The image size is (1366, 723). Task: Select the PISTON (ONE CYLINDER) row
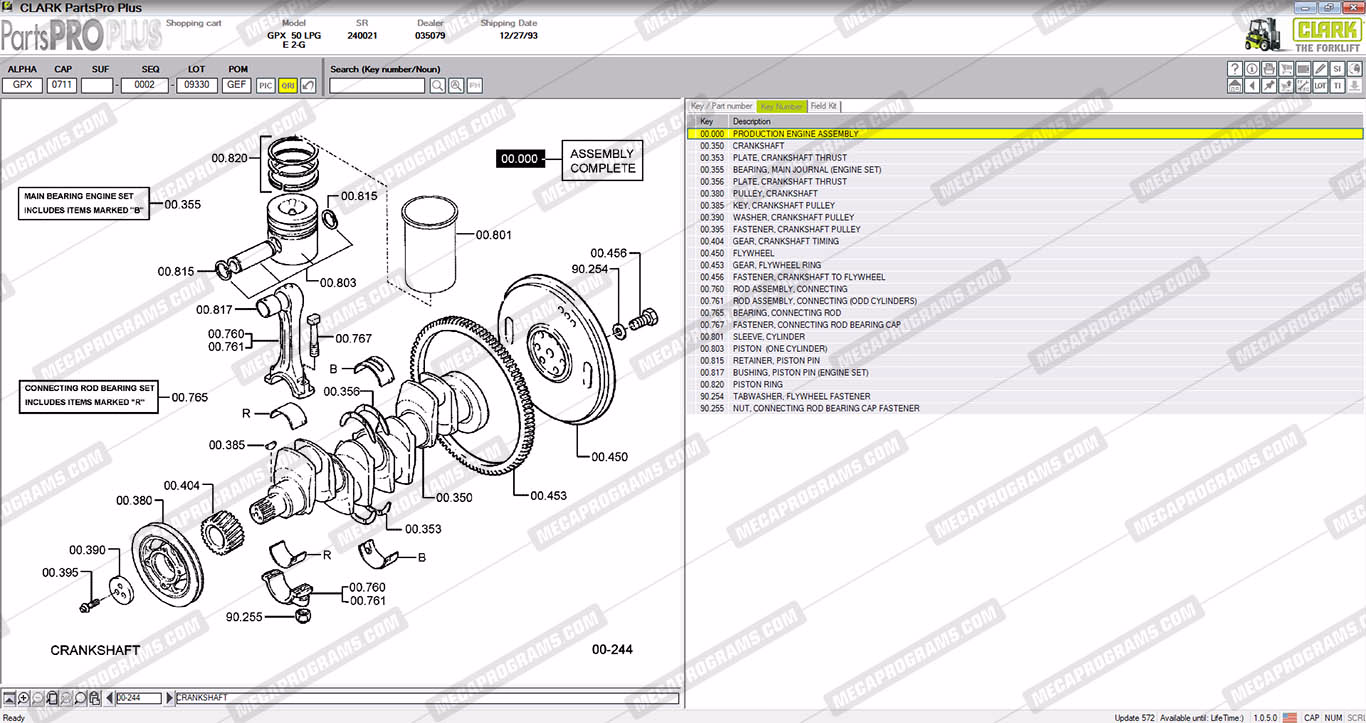click(x=1025, y=349)
